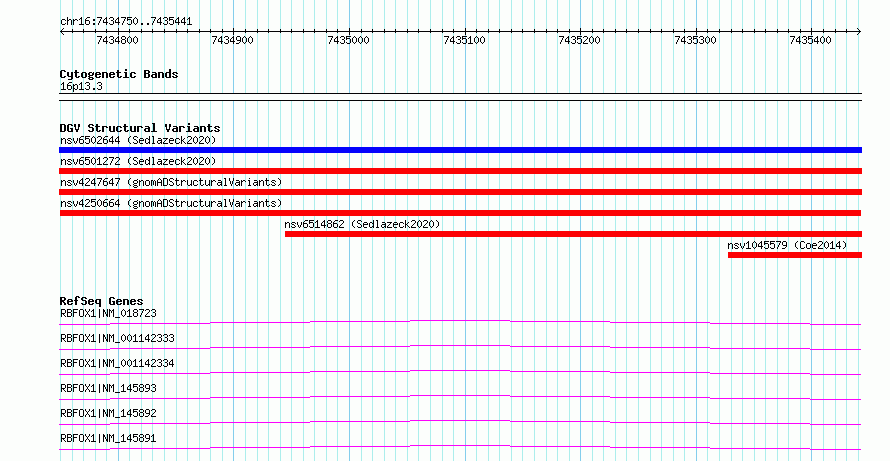Image resolution: width=890 pixels, height=461 pixels.
Task: Click the 16p13.3 band label
Action: (x=81, y=87)
